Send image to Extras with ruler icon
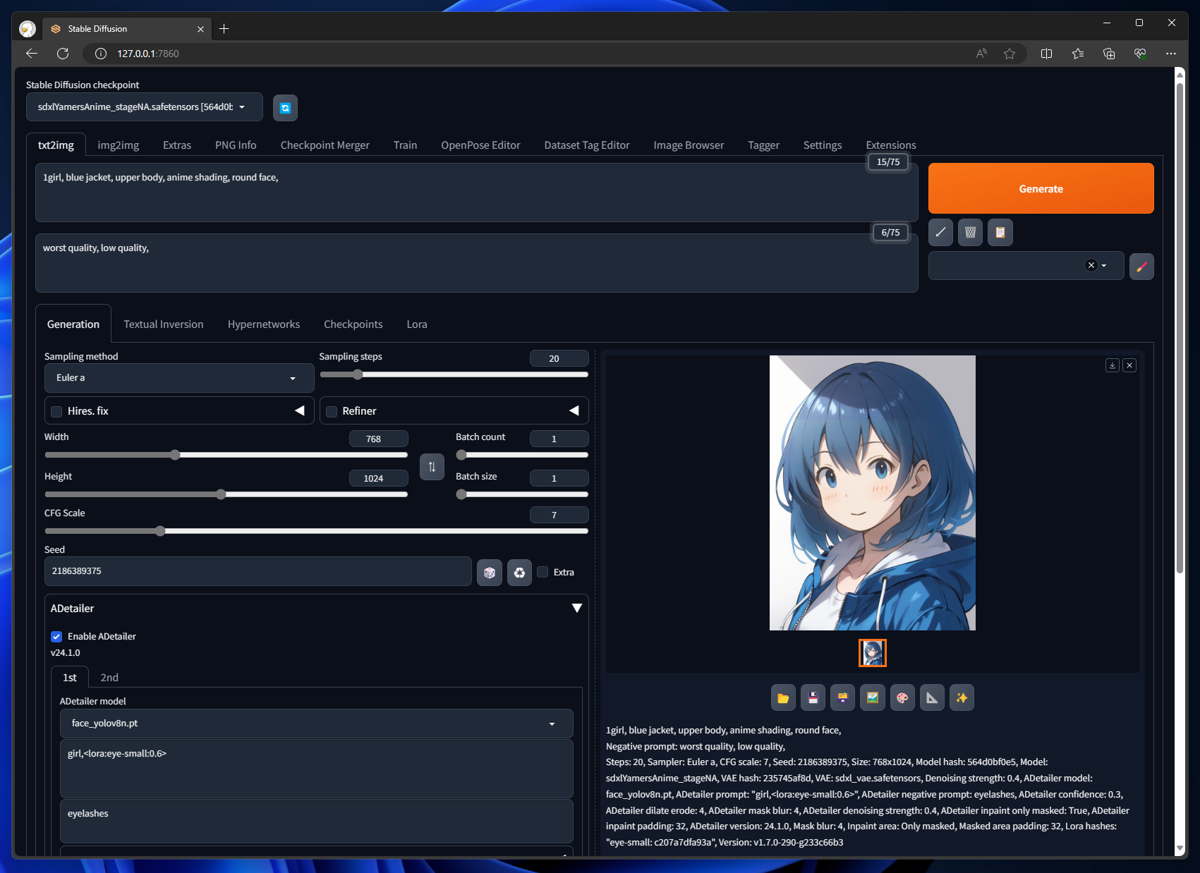 [x=932, y=698]
